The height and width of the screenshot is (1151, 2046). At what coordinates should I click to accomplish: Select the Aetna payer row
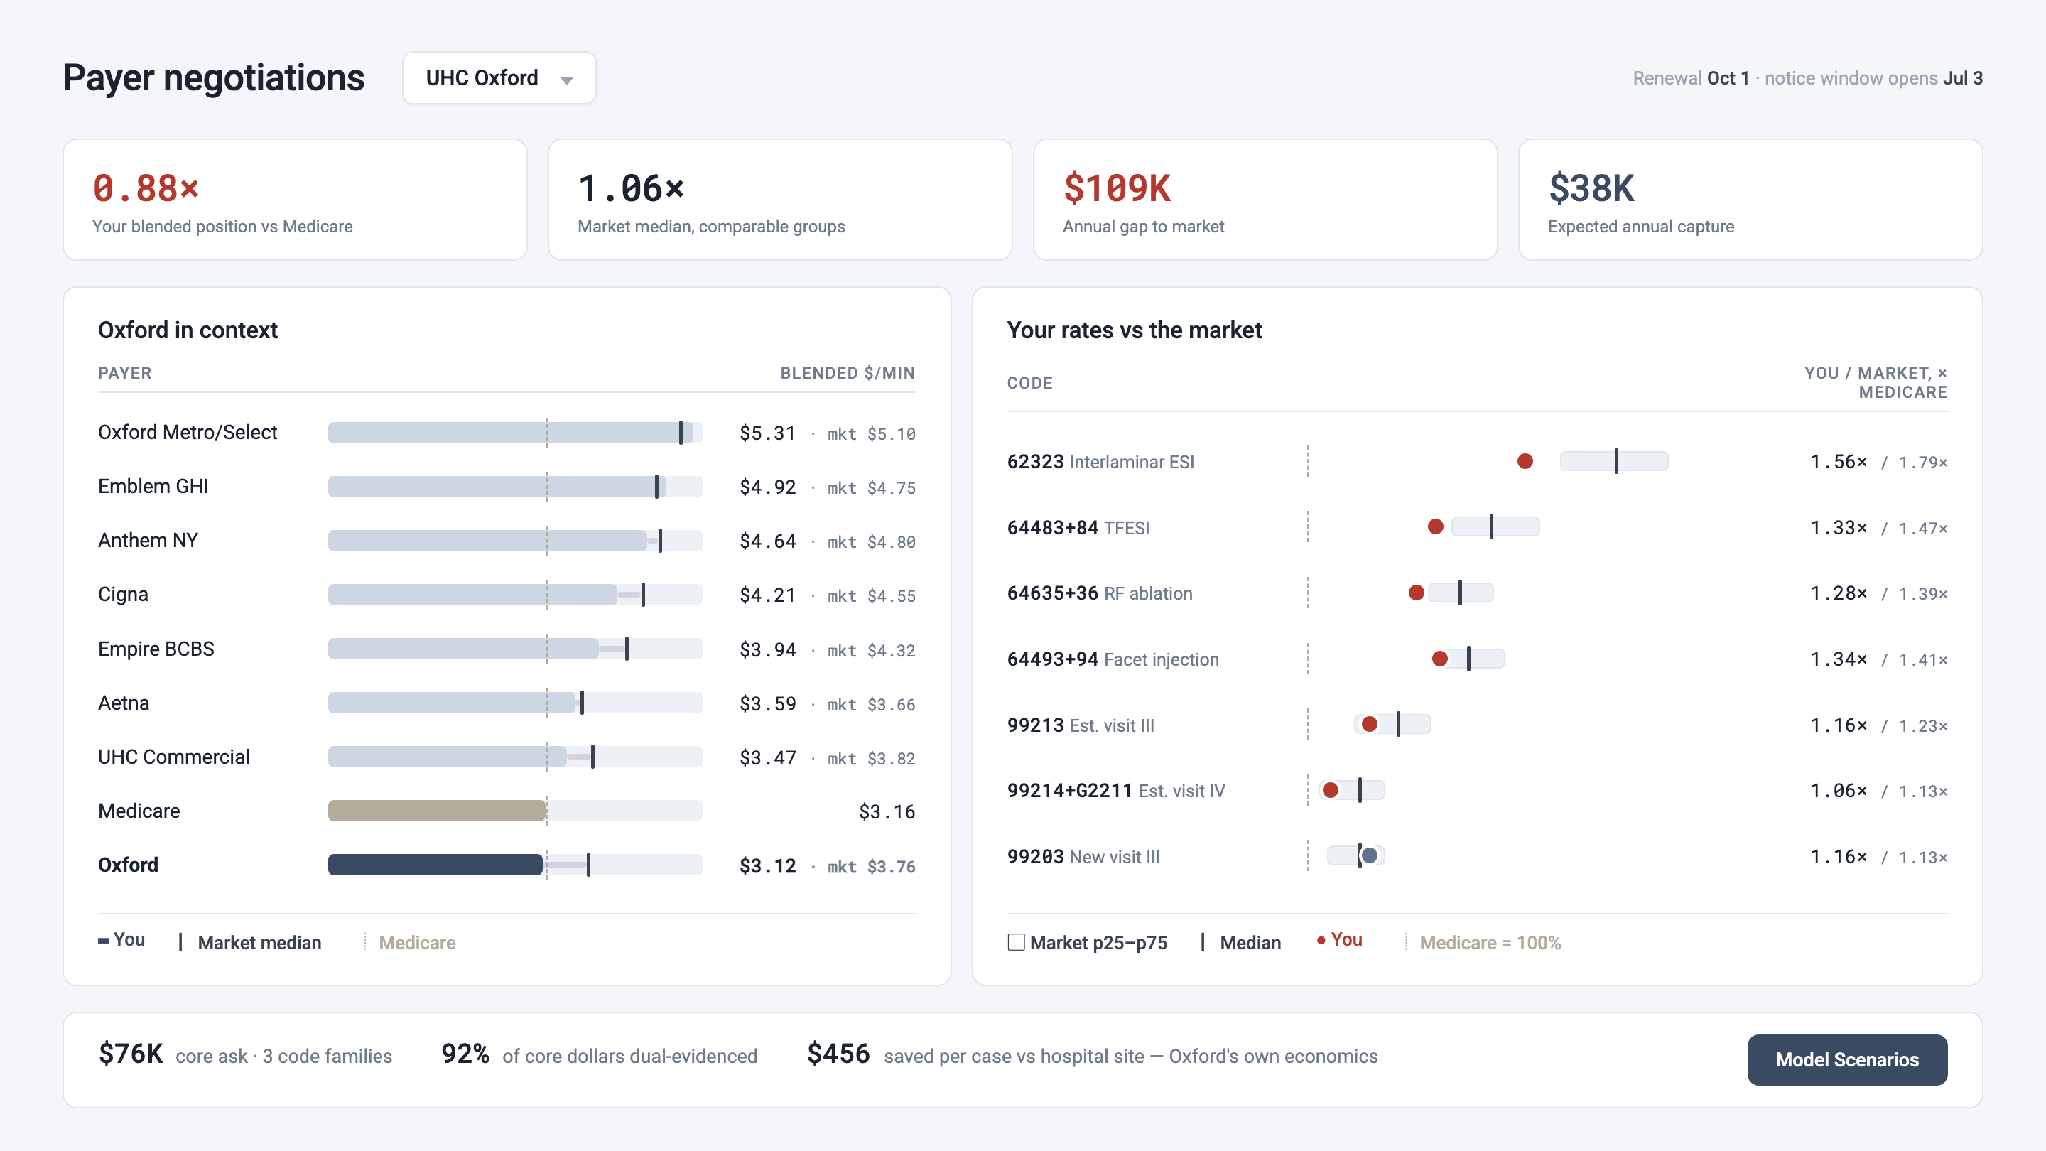[507, 703]
